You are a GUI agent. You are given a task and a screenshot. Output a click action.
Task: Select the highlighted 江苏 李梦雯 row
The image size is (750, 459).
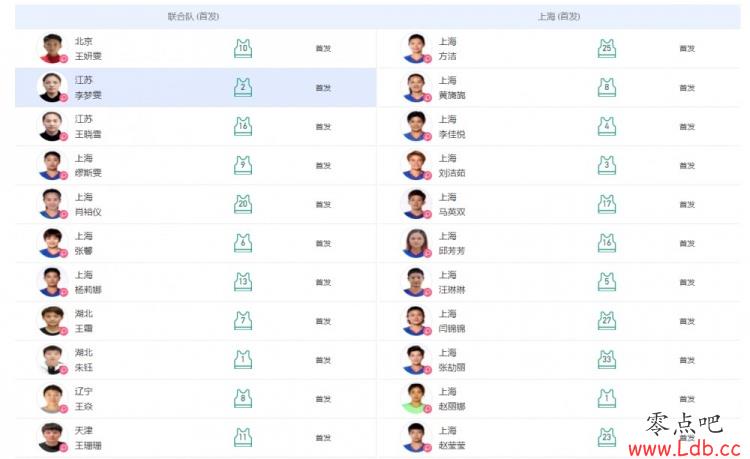click(196, 87)
